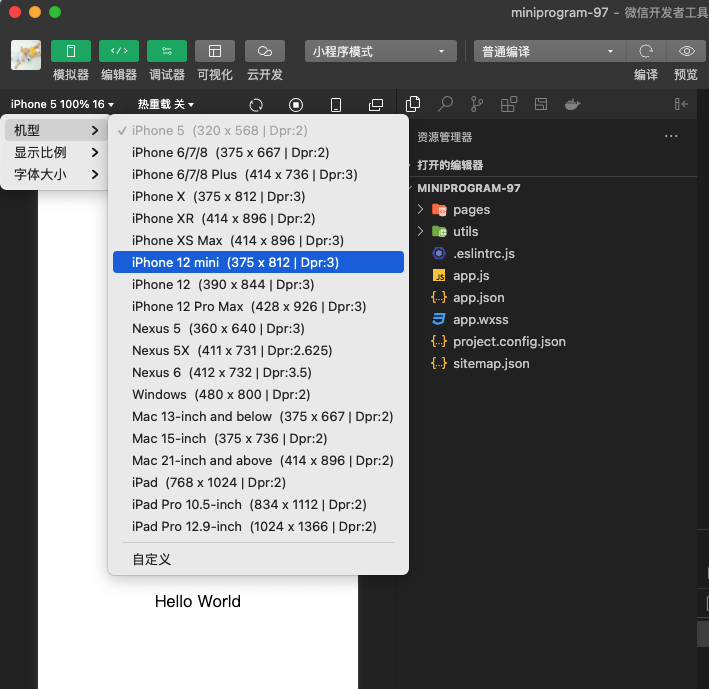This screenshot has width=709, height=689.
Task: Open the hot reload (热重载 关) dropdown
Action: tap(165, 104)
